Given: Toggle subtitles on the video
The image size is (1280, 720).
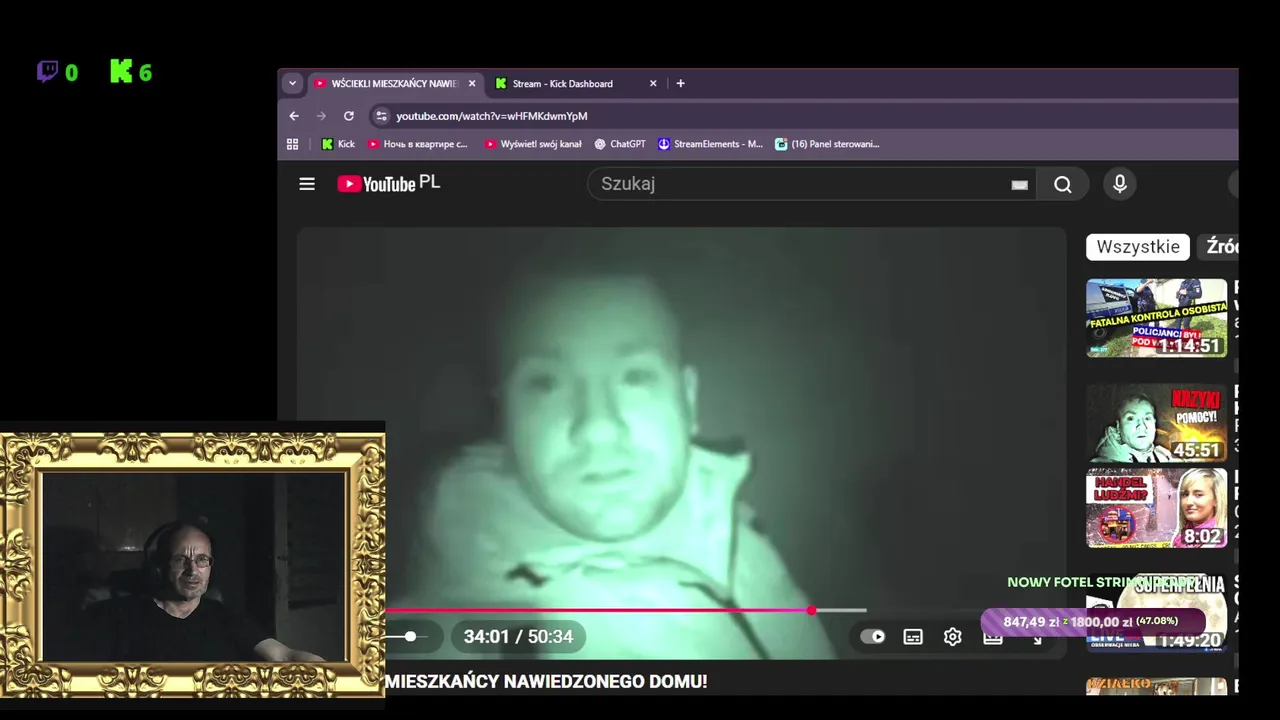Looking at the screenshot, I should [x=913, y=637].
